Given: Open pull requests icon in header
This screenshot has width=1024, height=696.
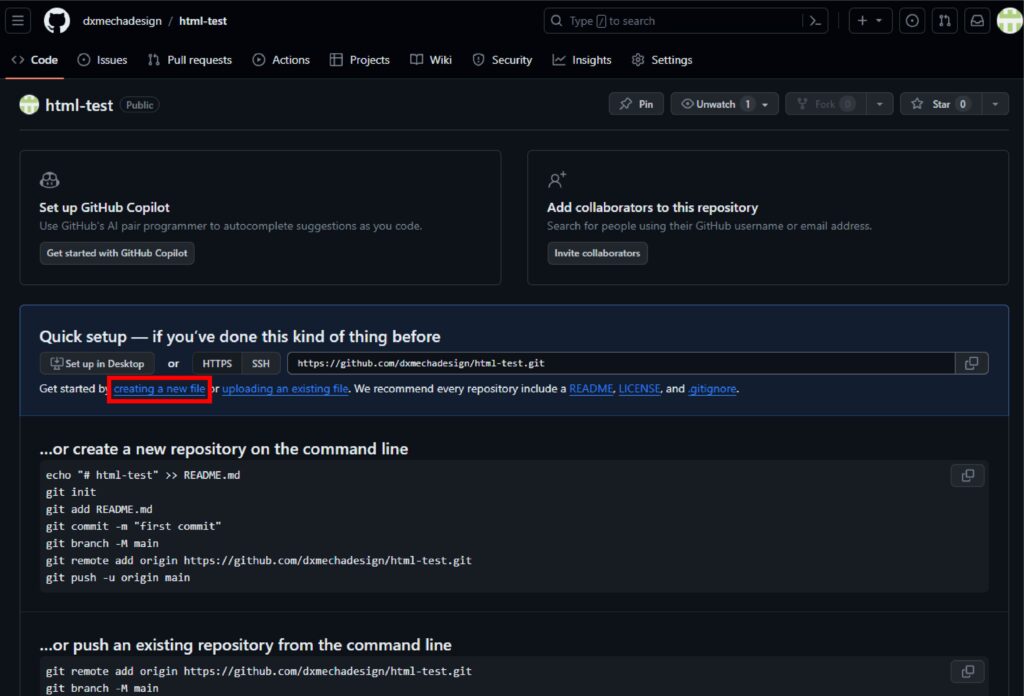Looking at the screenshot, I should [944, 21].
